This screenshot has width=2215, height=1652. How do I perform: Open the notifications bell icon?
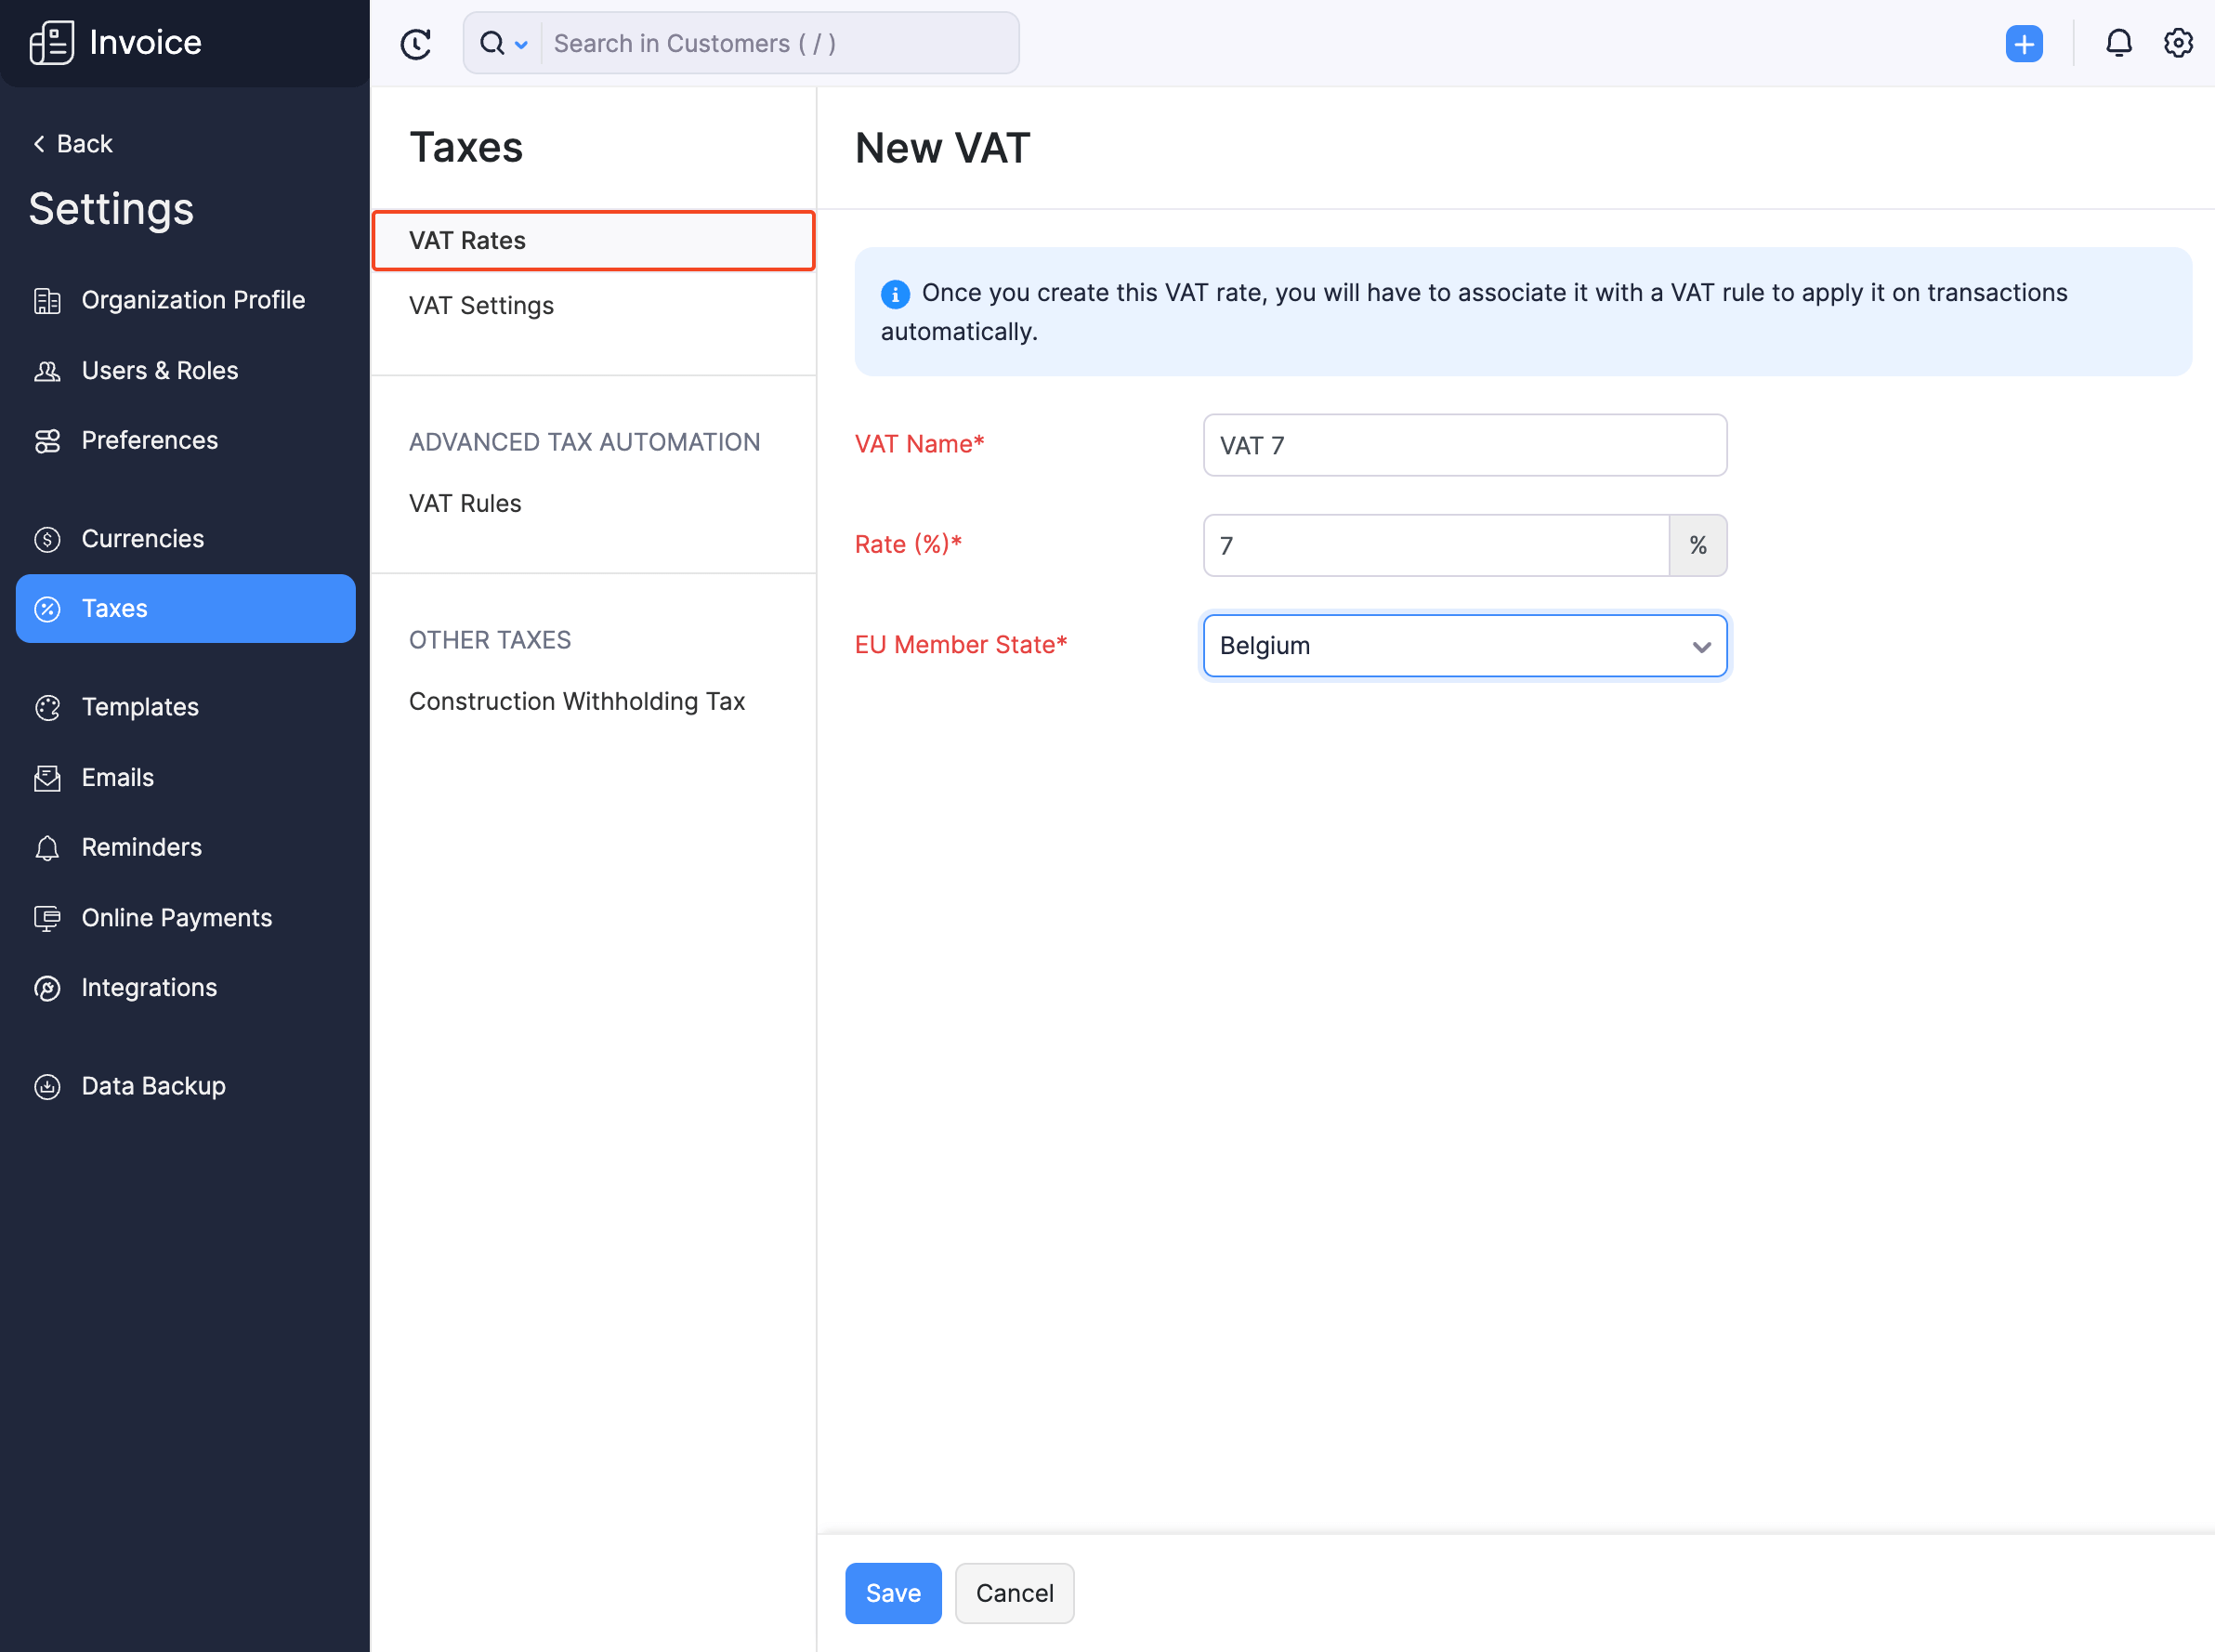[x=2119, y=43]
